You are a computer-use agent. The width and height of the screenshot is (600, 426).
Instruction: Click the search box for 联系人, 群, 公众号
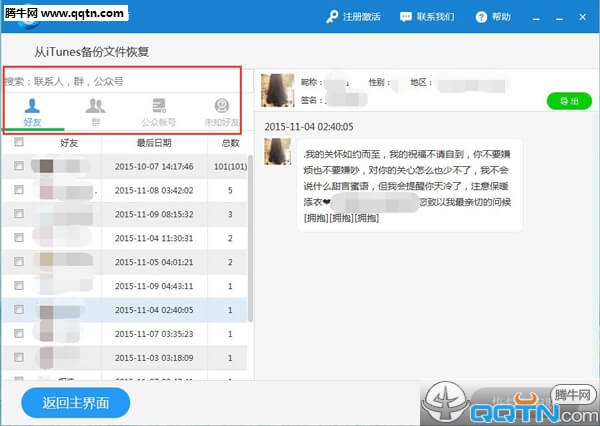point(122,81)
